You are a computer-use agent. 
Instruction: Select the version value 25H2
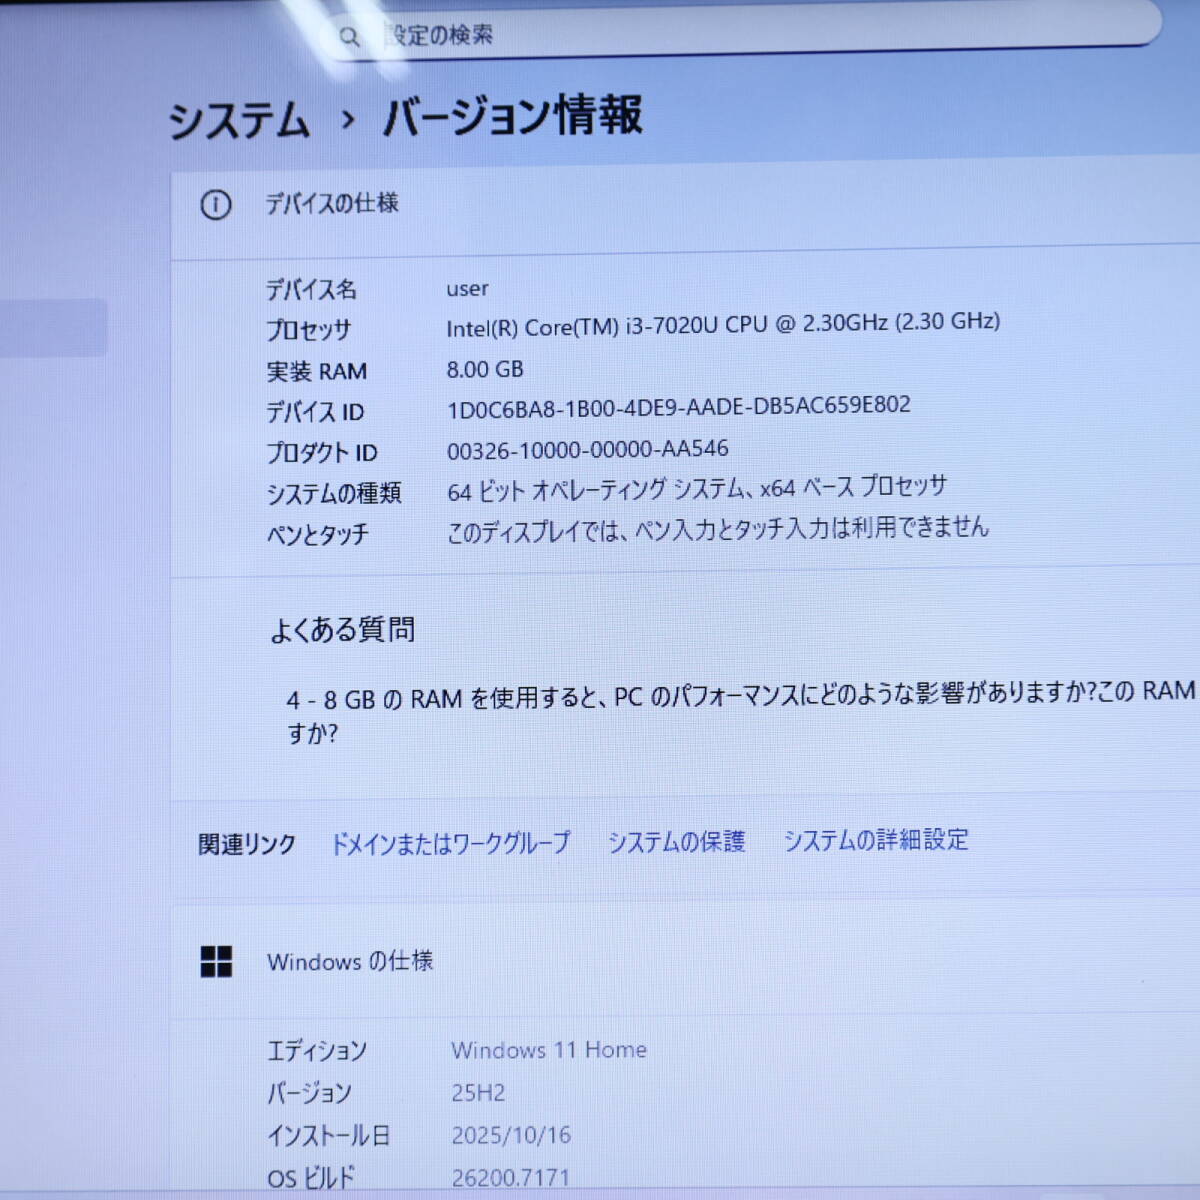pyautogui.click(x=478, y=1093)
